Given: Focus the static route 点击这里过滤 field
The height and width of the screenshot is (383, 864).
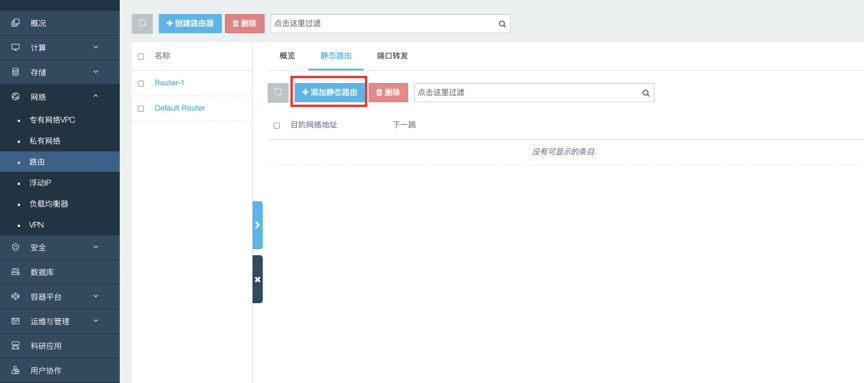Looking at the screenshot, I should [x=534, y=93].
